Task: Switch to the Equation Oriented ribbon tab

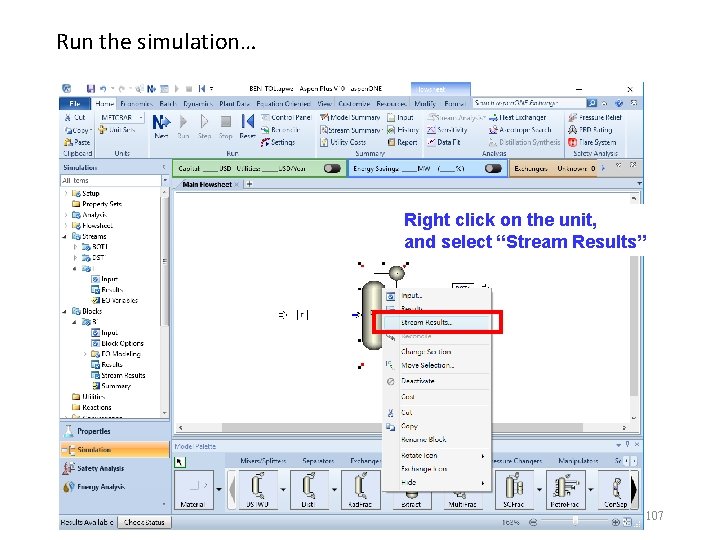Action: (x=283, y=104)
